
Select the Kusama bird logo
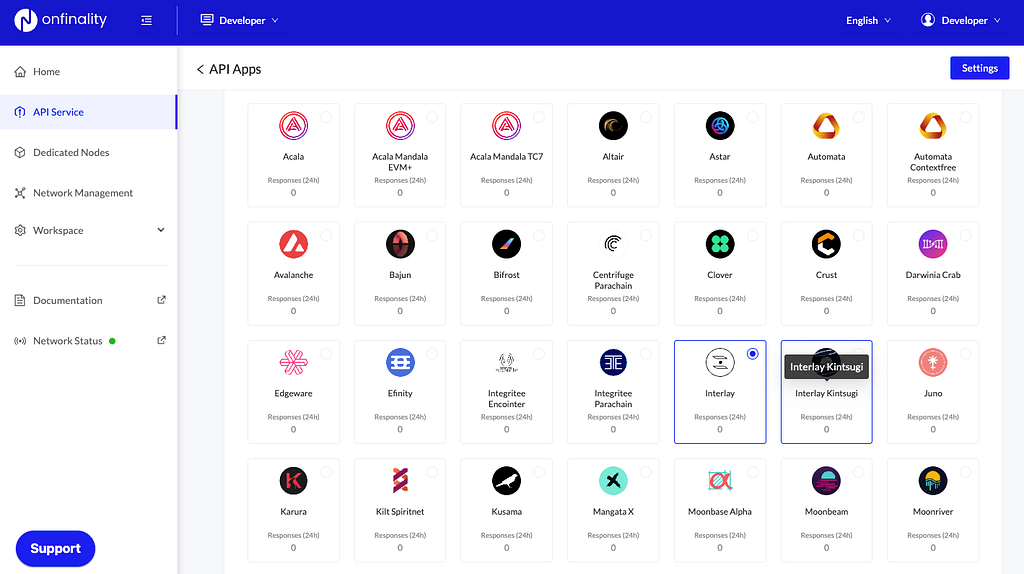tap(506, 481)
